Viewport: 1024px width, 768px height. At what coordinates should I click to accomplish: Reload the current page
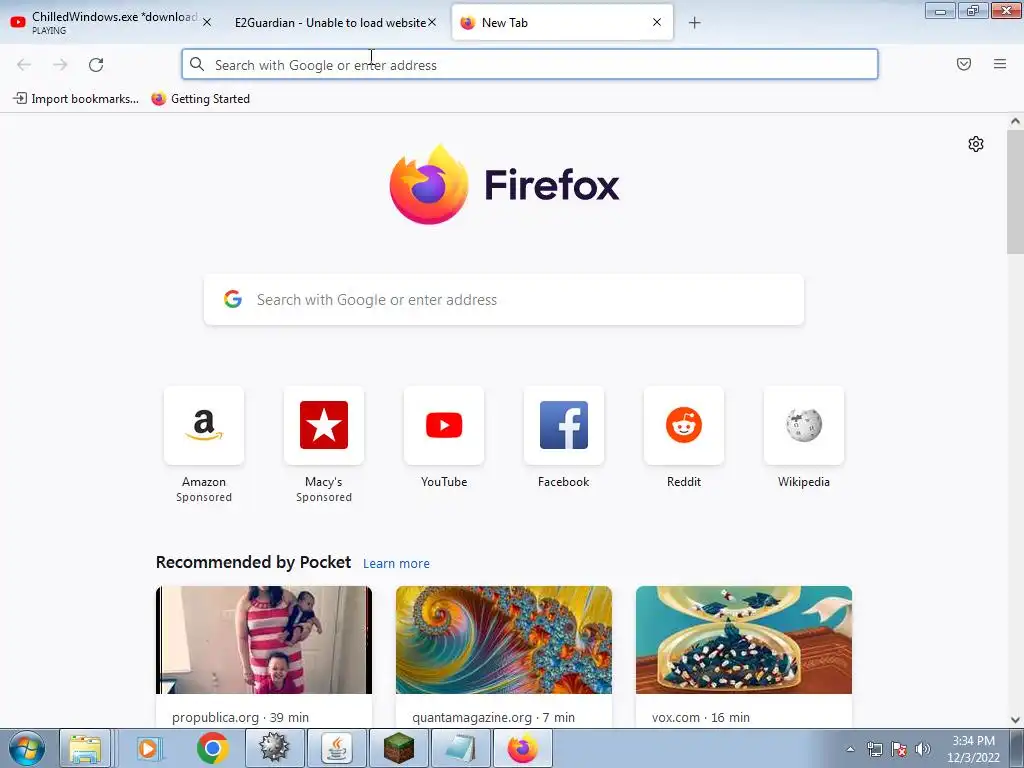click(96, 65)
